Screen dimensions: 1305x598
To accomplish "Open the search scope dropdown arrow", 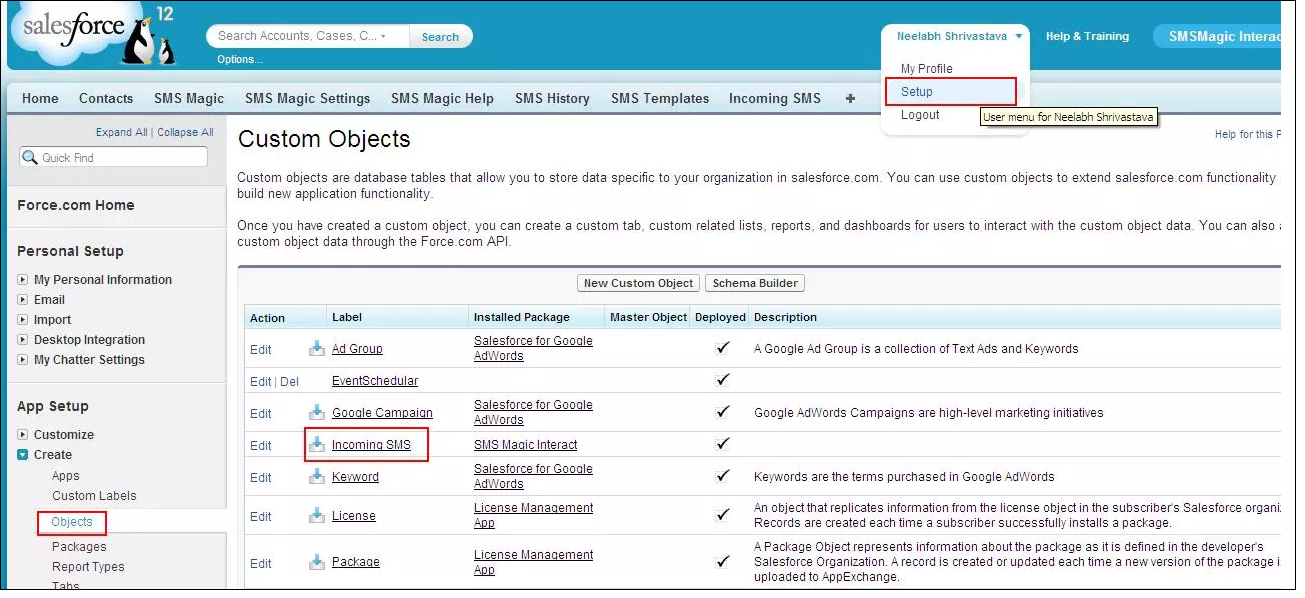I will tap(383, 36).
